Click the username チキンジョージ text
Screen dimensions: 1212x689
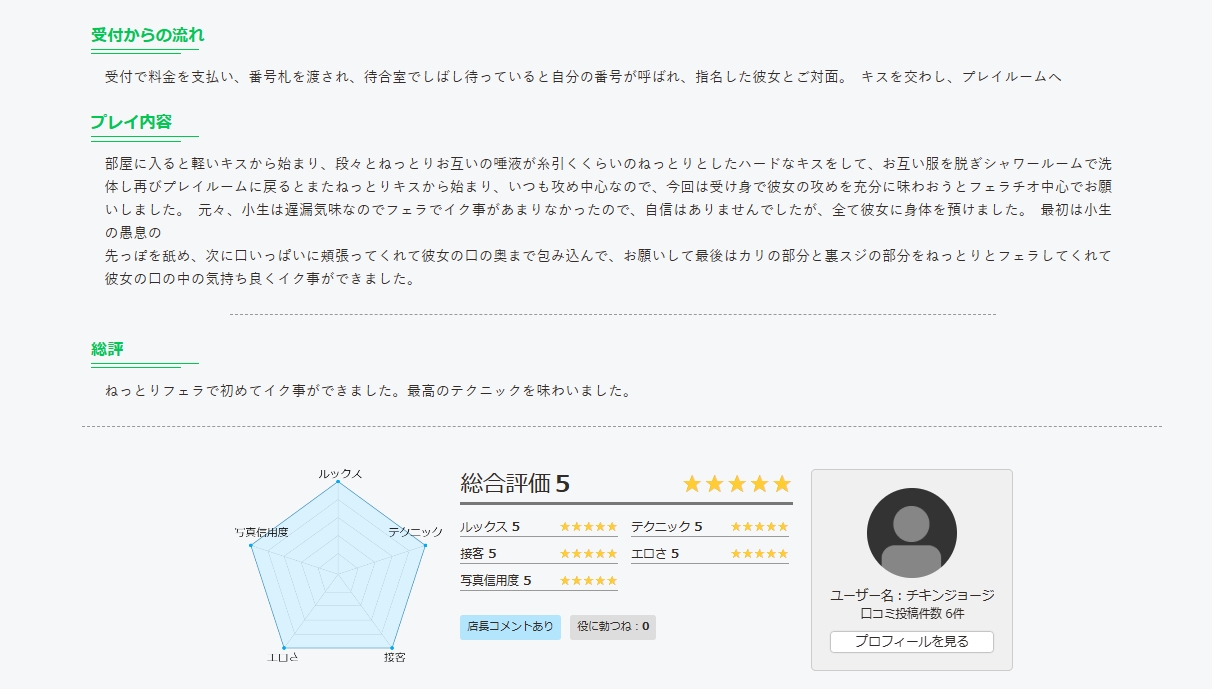950,595
